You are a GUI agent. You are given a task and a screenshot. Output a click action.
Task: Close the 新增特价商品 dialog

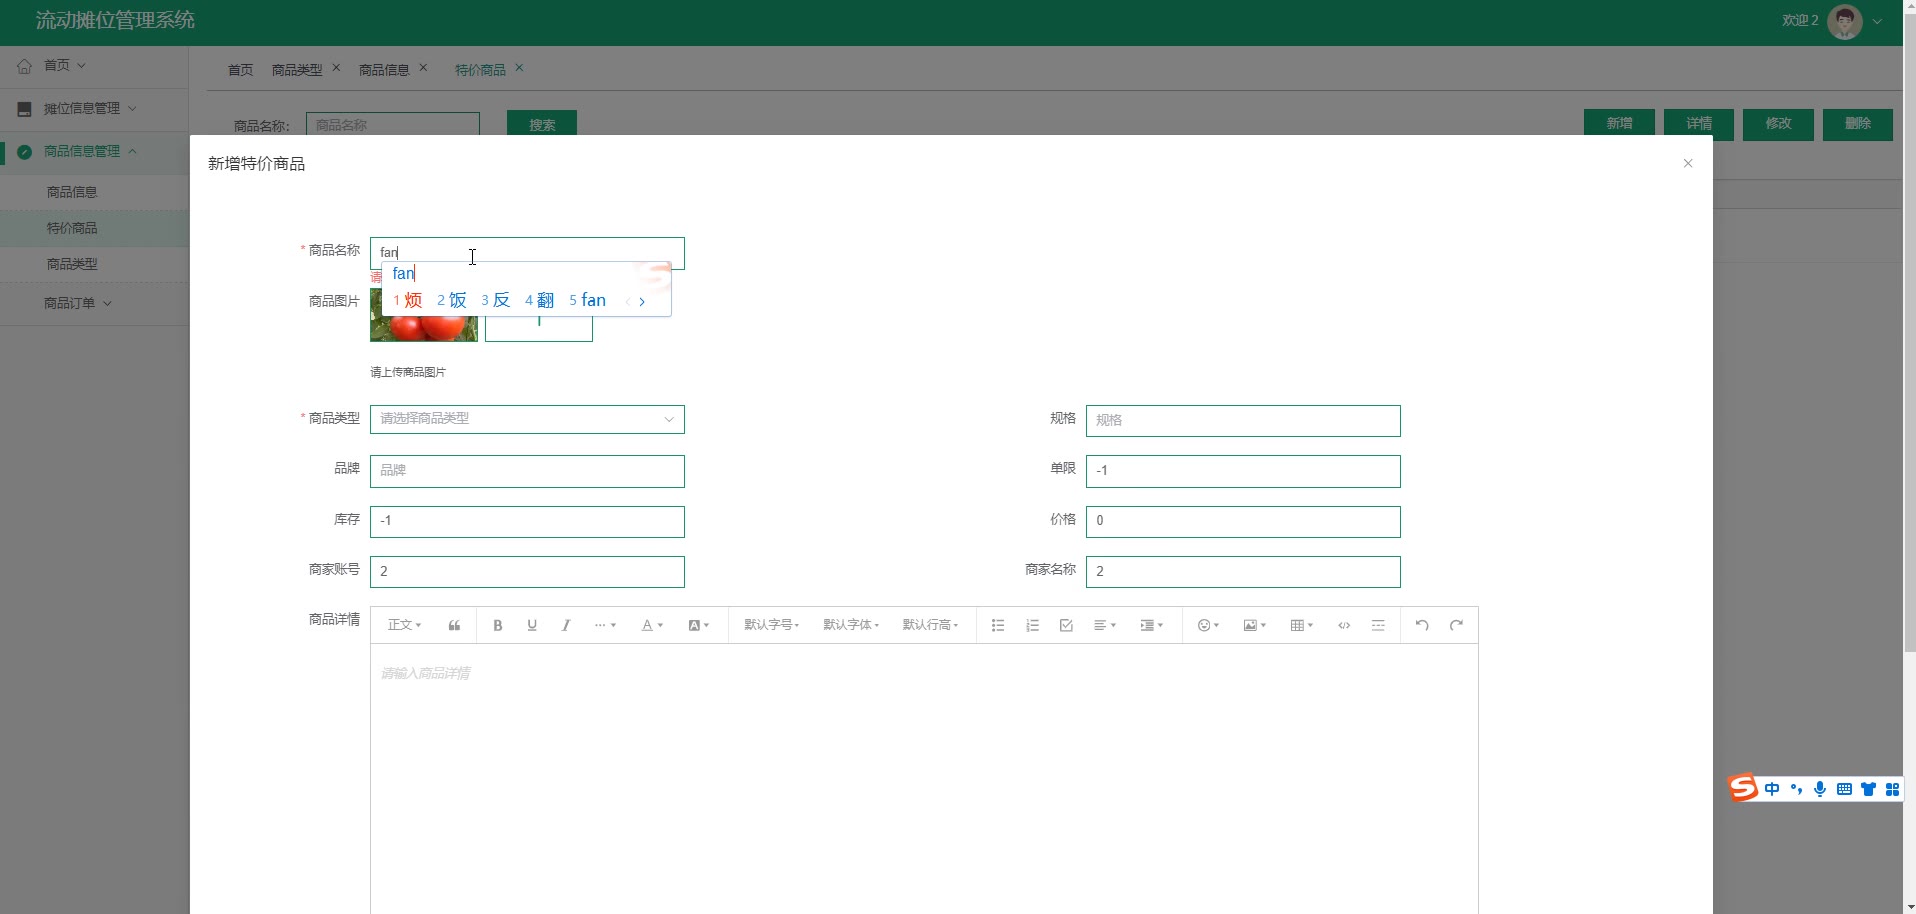click(x=1688, y=163)
